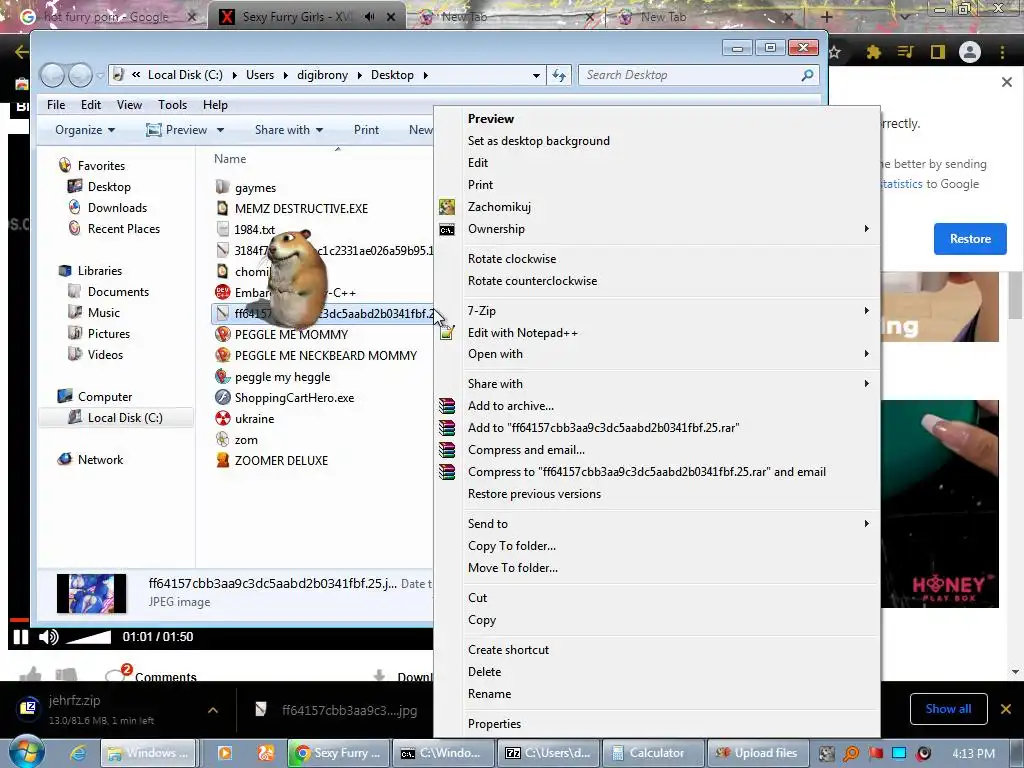Adjust the video volume slider
1024x768 pixels.
tap(89, 637)
